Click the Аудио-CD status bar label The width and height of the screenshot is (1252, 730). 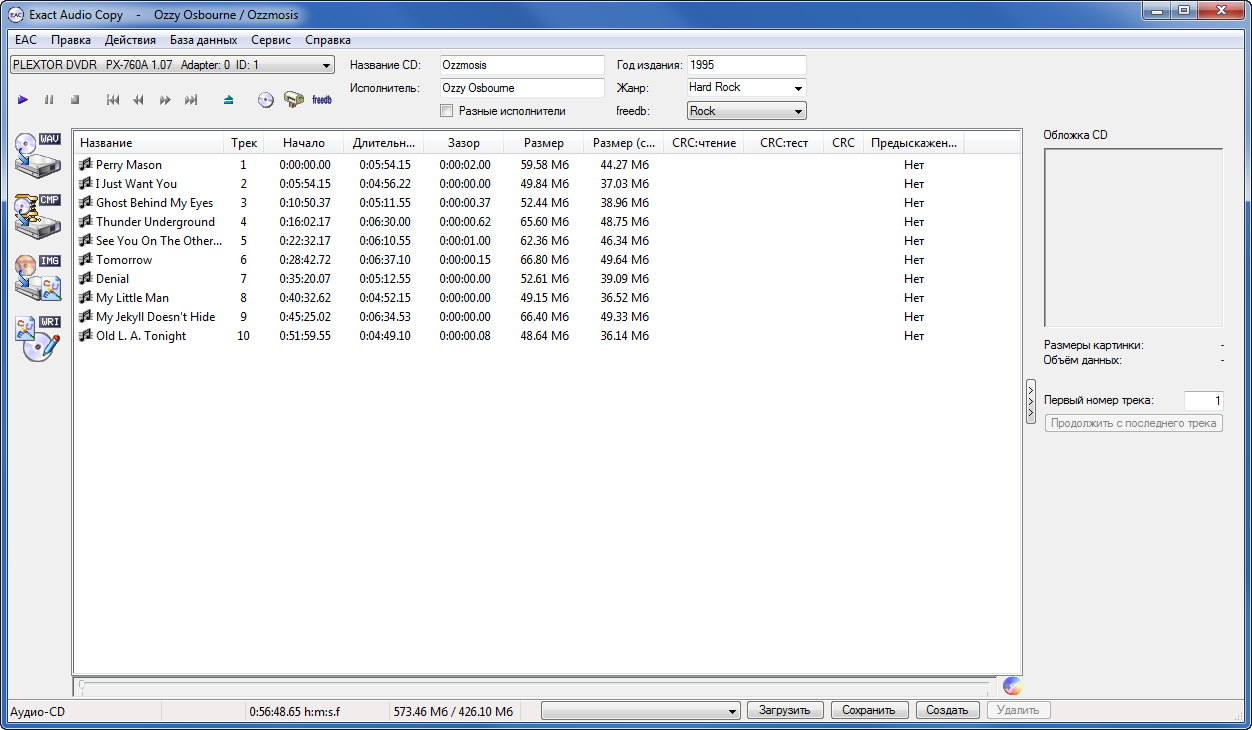[37, 712]
